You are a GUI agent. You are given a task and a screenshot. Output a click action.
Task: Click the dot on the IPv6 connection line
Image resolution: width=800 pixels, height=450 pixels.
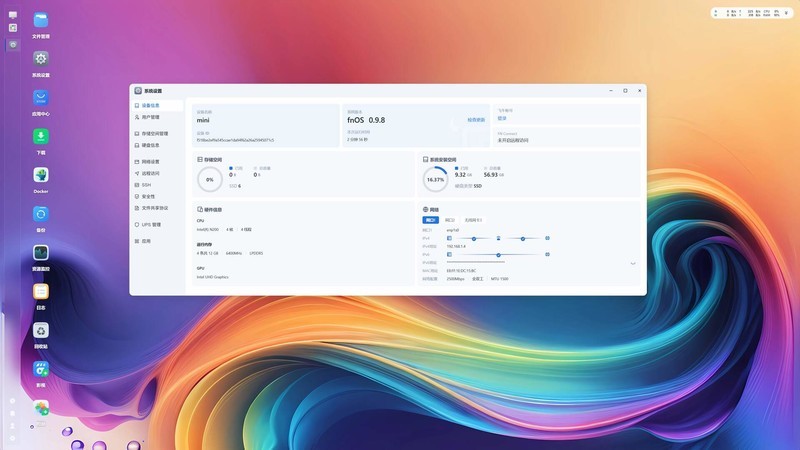(x=498, y=255)
